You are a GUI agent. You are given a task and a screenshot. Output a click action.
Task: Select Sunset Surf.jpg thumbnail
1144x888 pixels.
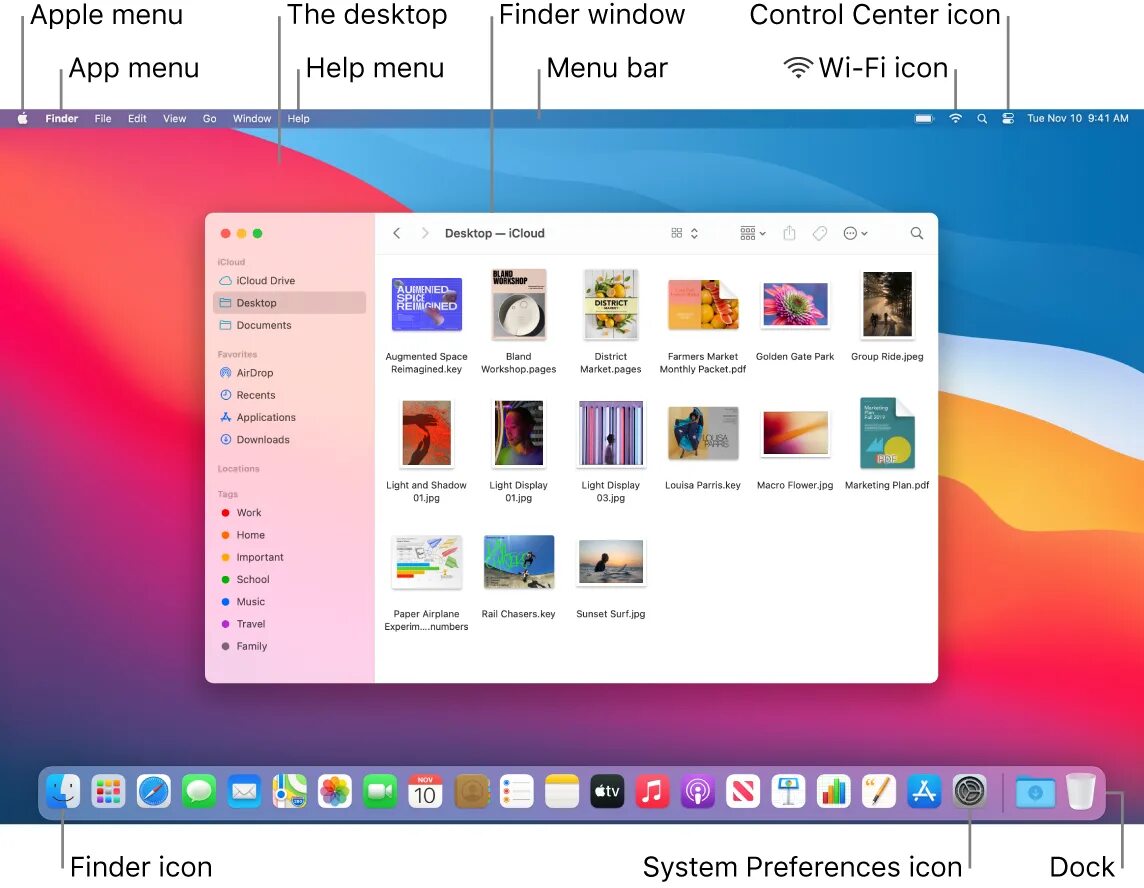coord(611,562)
